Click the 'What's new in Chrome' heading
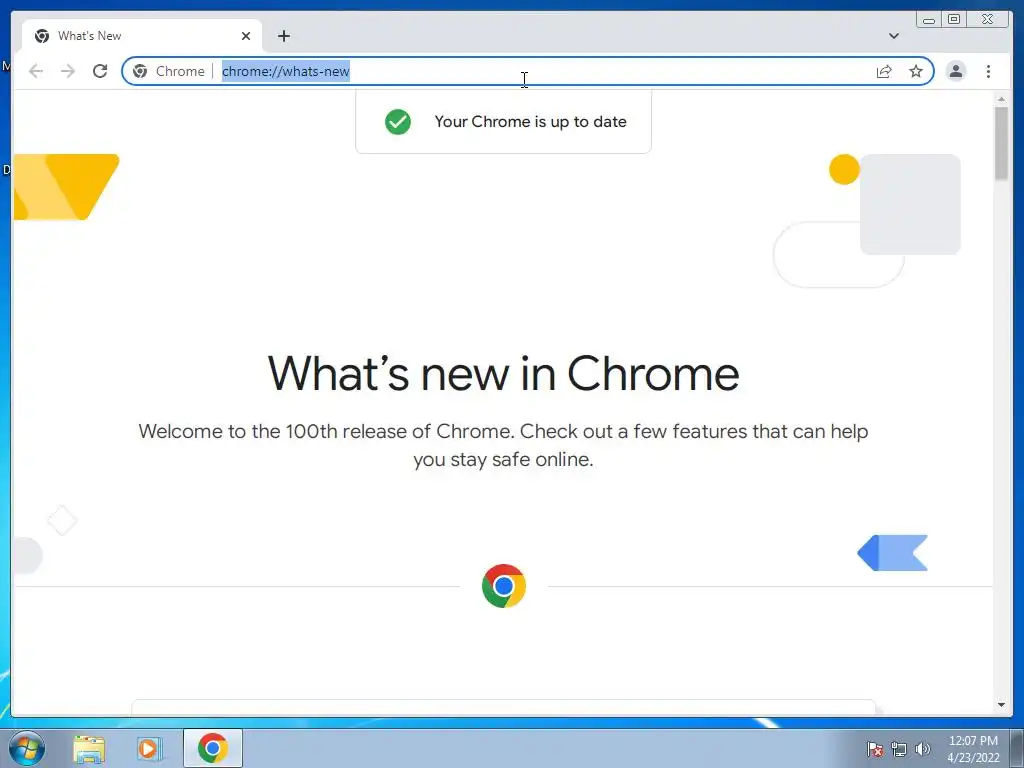 504,374
